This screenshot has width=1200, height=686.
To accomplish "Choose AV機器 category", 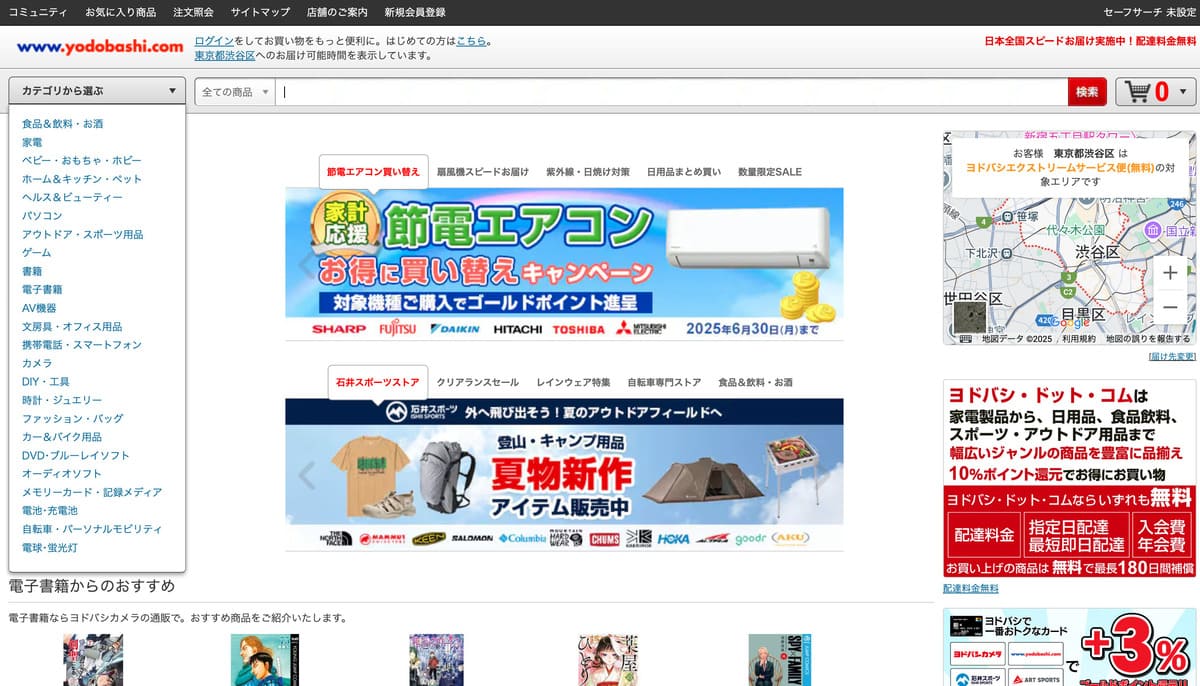I will [40, 308].
